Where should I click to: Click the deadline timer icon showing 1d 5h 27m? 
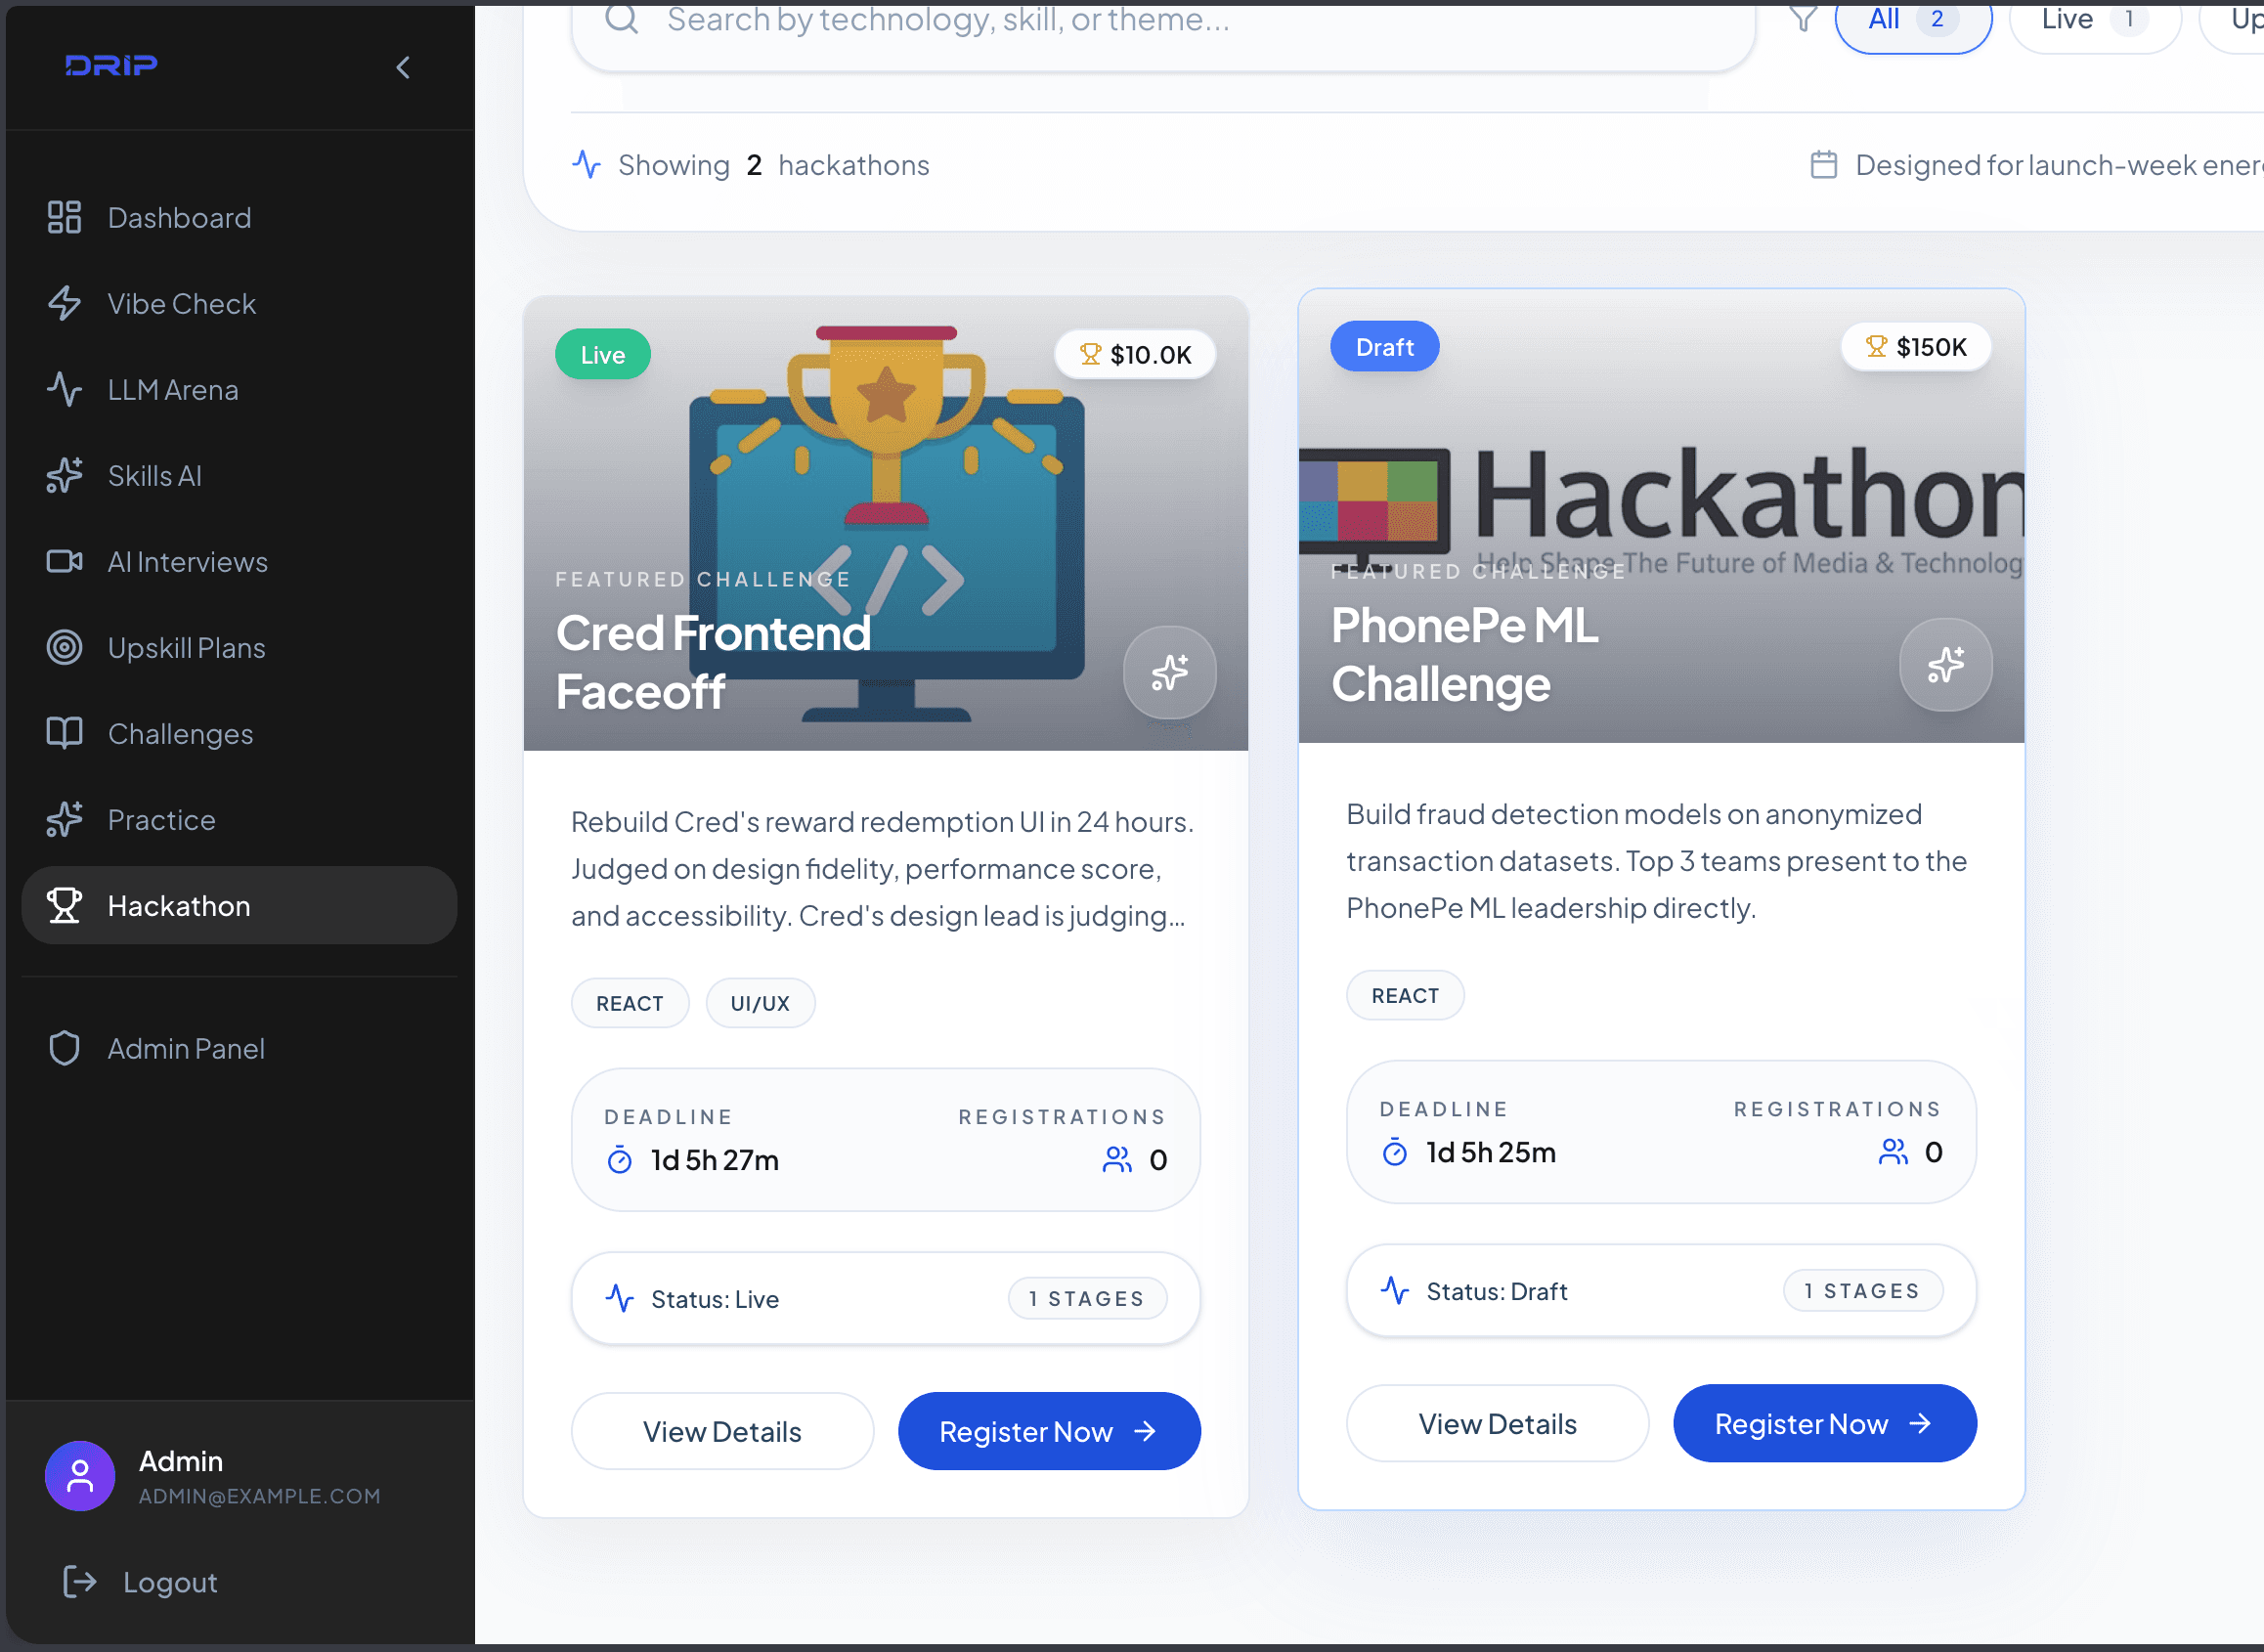click(x=620, y=1160)
